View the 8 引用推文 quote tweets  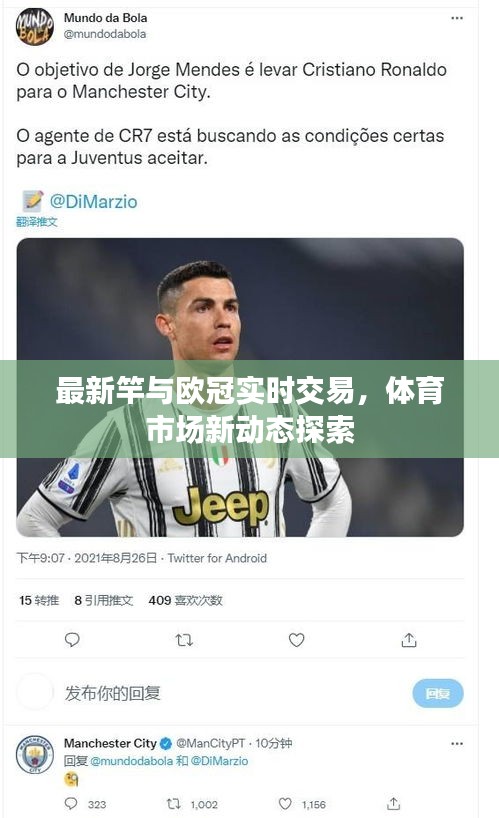pos(103,600)
